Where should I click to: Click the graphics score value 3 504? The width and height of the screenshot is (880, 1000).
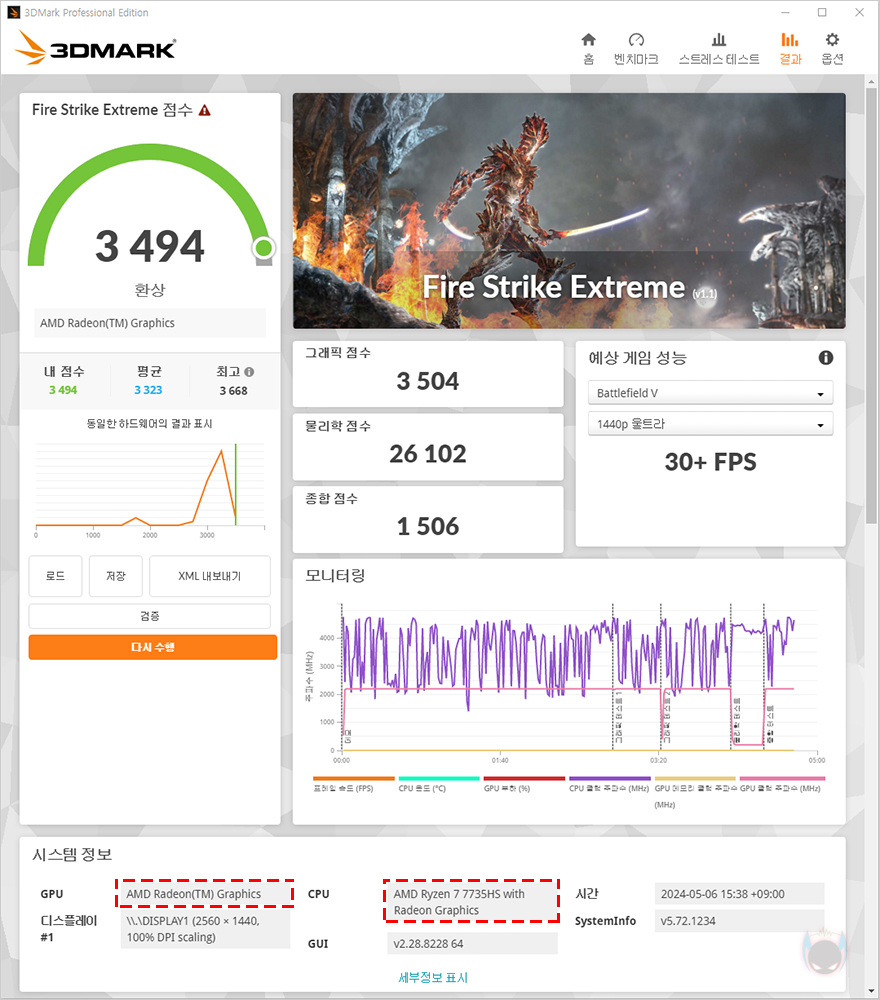(x=427, y=381)
